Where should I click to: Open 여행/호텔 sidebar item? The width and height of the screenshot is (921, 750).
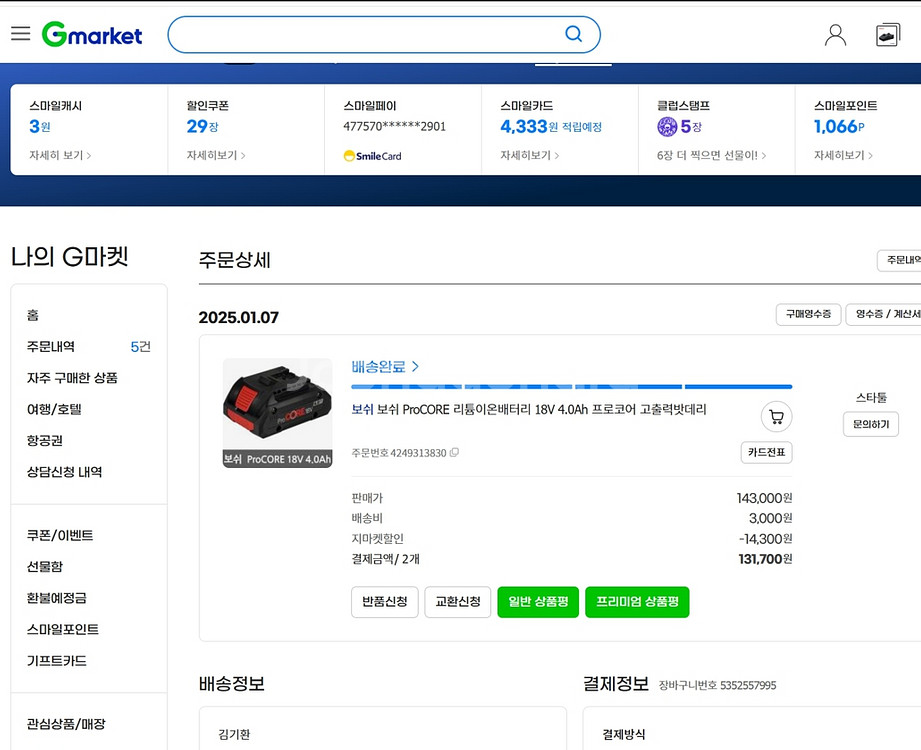tap(53, 409)
